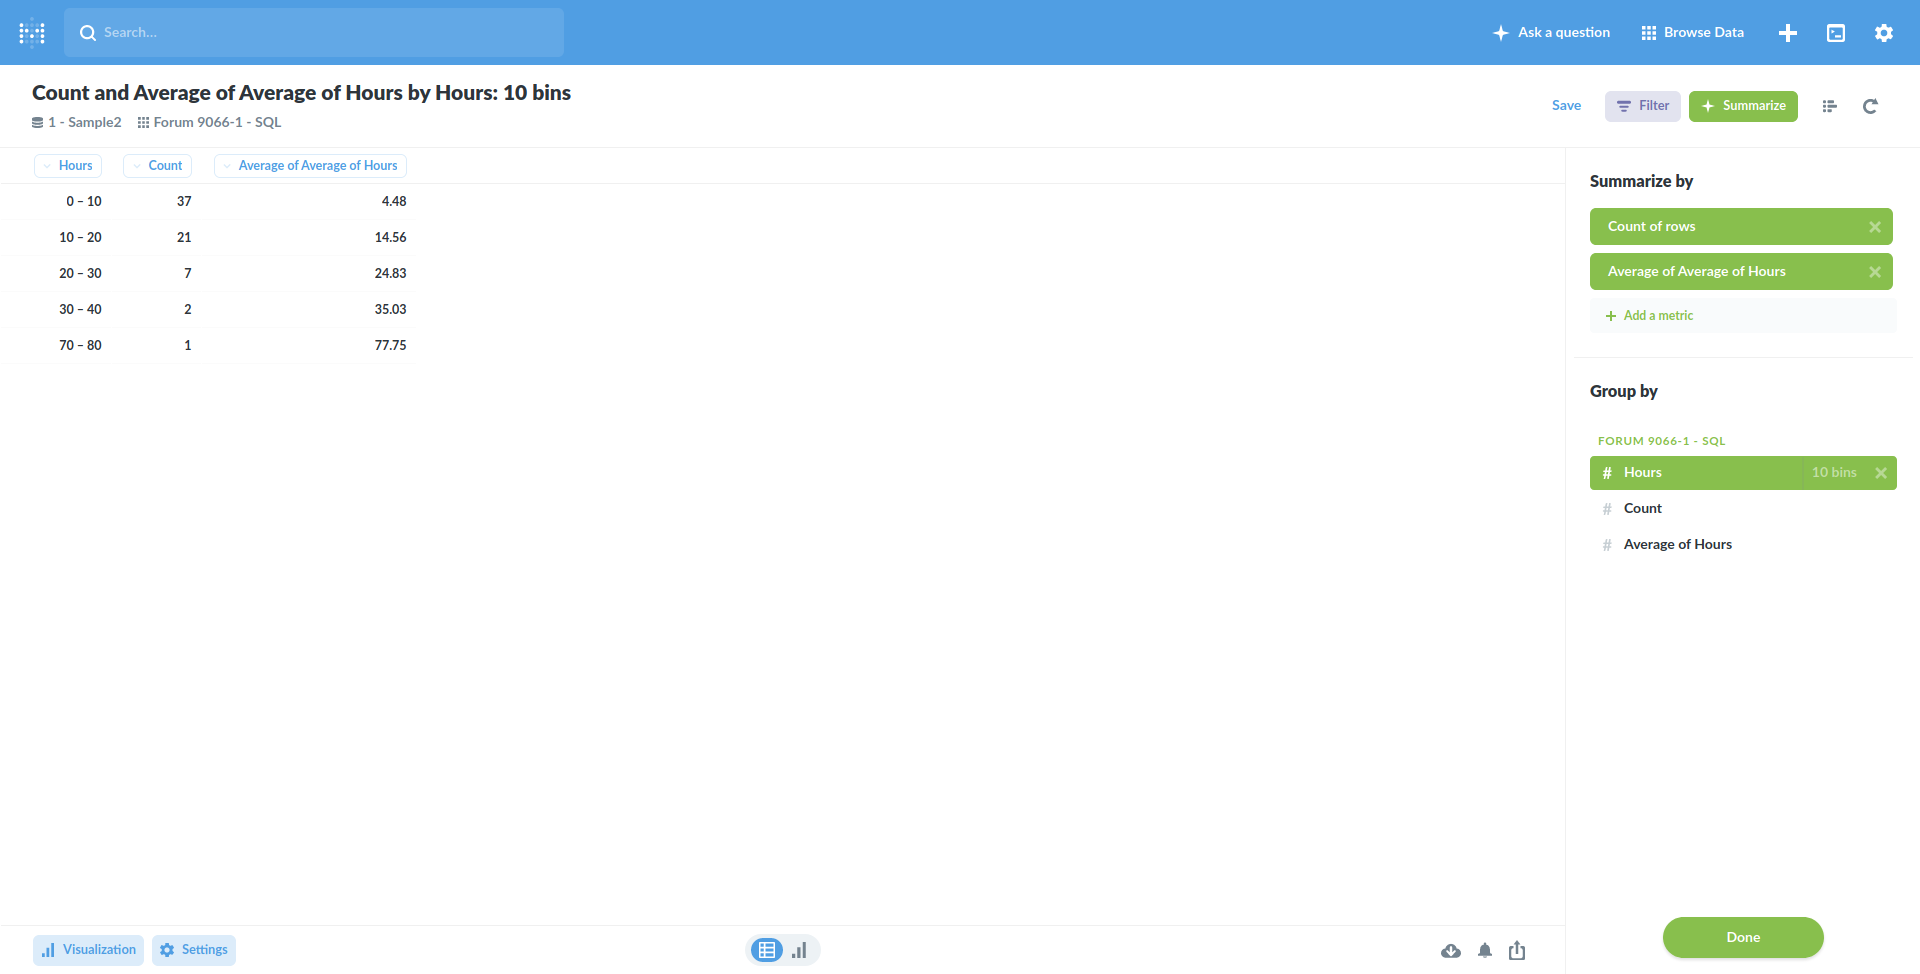Open the Count column header dropdown
This screenshot has height=974, width=1920.
[x=157, y=166]
